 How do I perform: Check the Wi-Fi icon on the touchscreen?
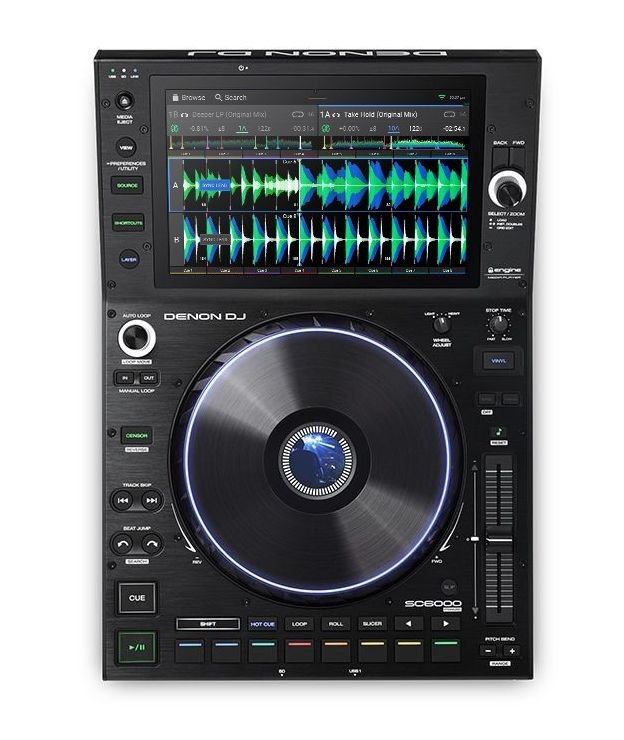[x=441, y=97]
